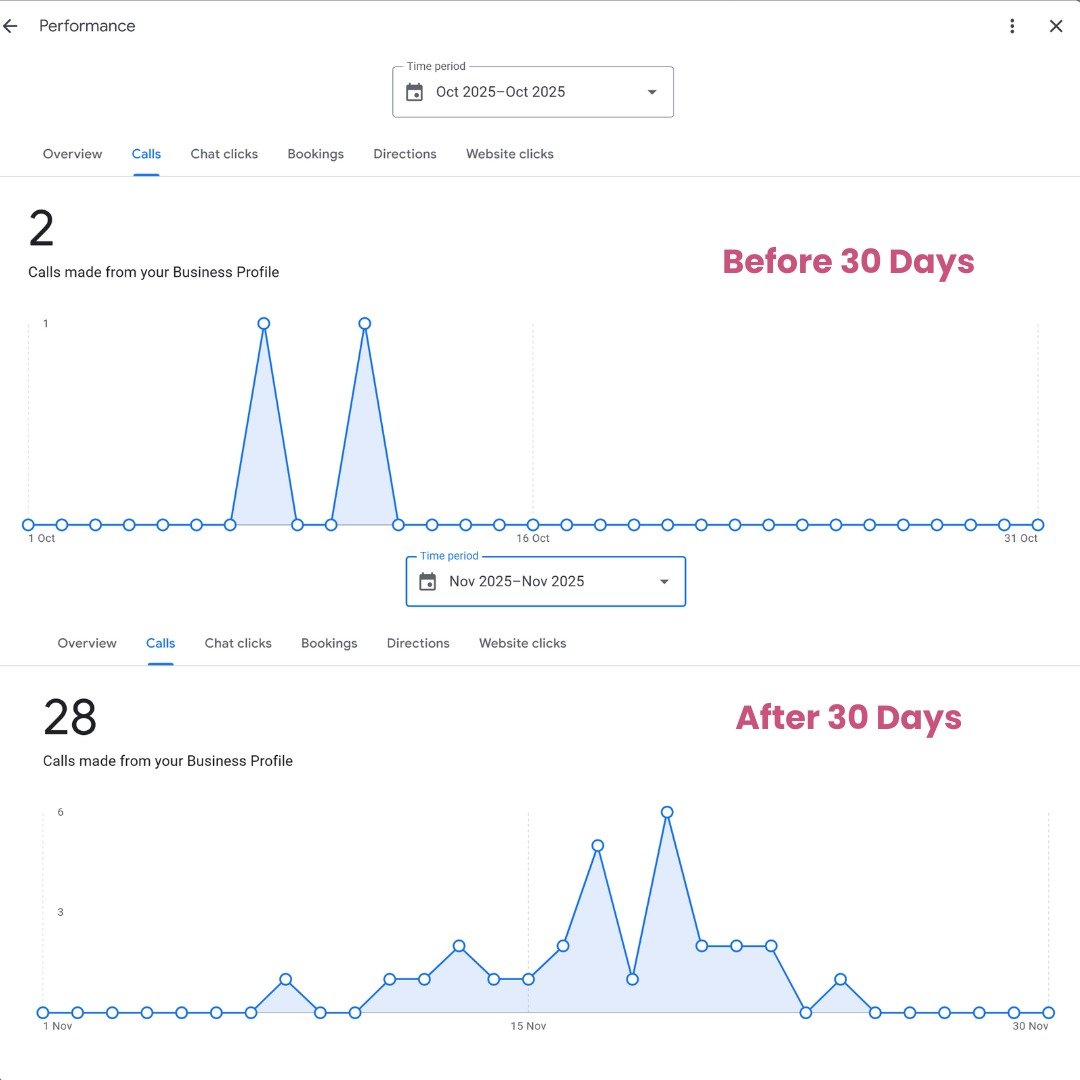
Task: Click the first October peak data point
Action: click(264, 323)
